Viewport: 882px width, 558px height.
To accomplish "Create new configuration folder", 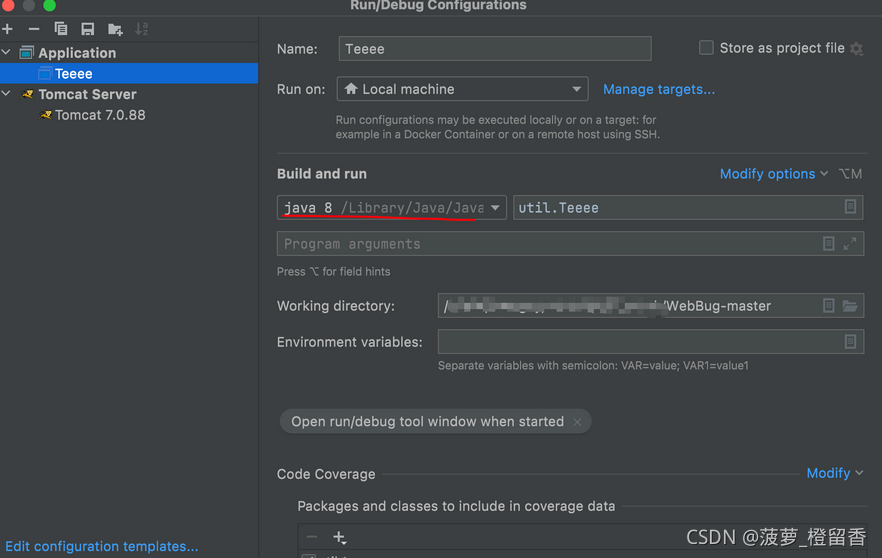I will 115,29.
